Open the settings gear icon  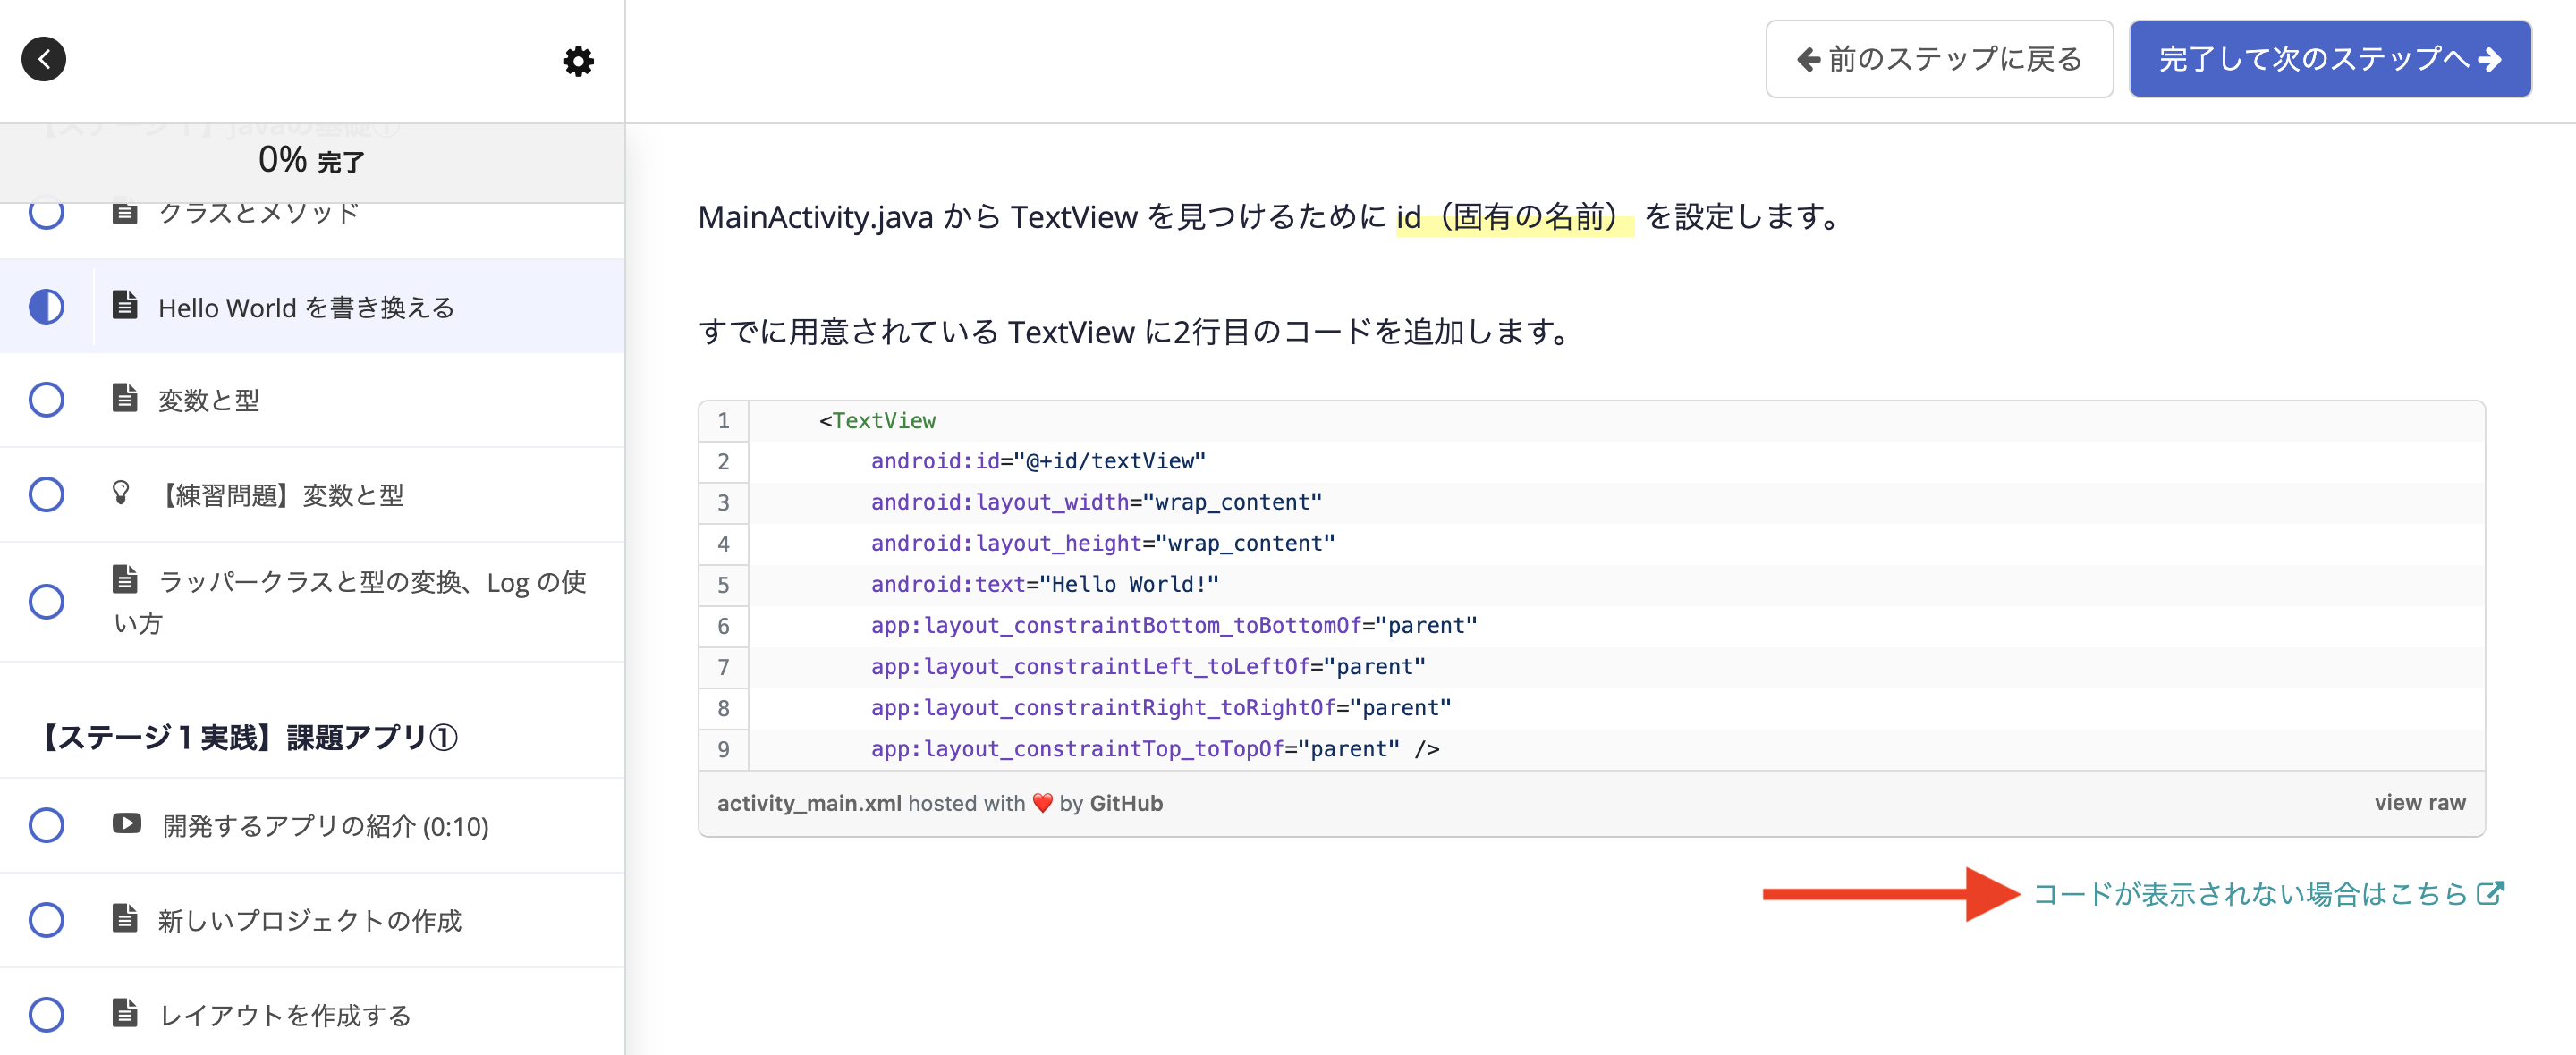point(578,61)
